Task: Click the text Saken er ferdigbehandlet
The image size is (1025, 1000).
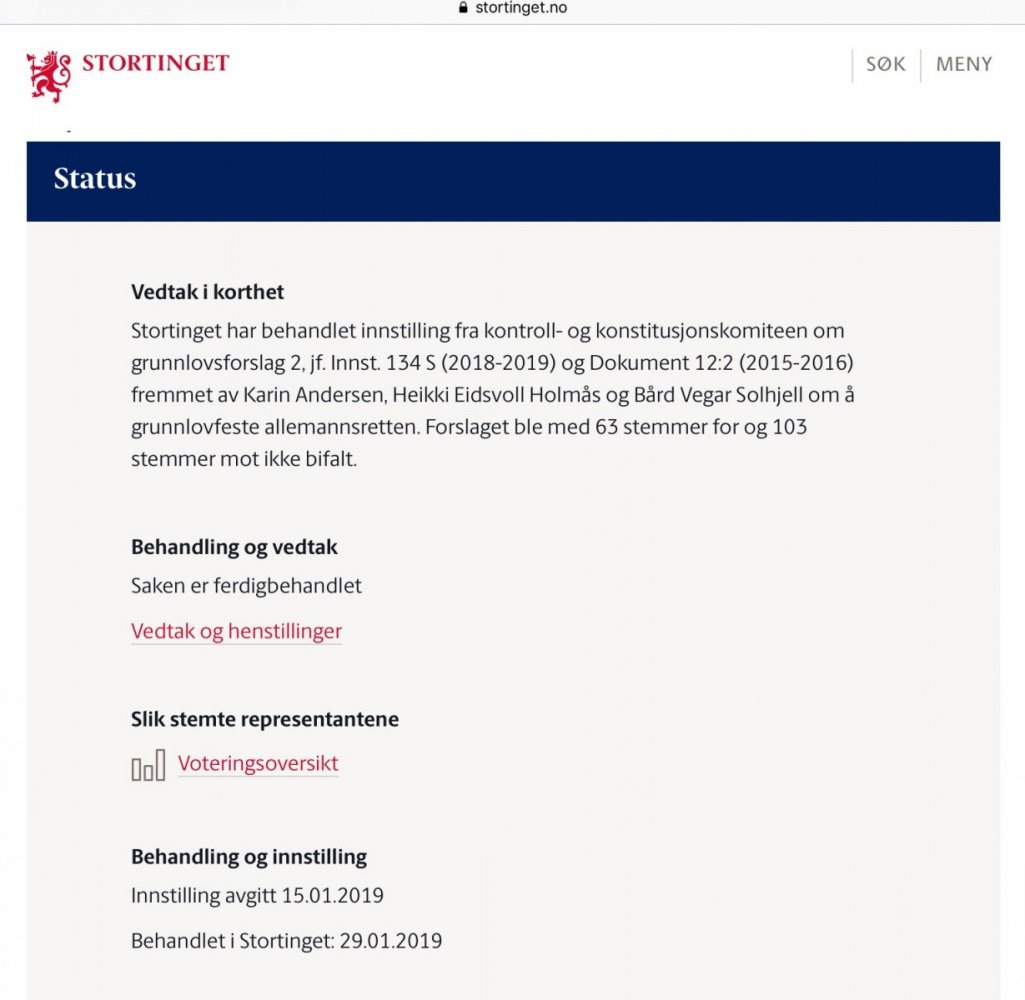Action: coord(246,586)
